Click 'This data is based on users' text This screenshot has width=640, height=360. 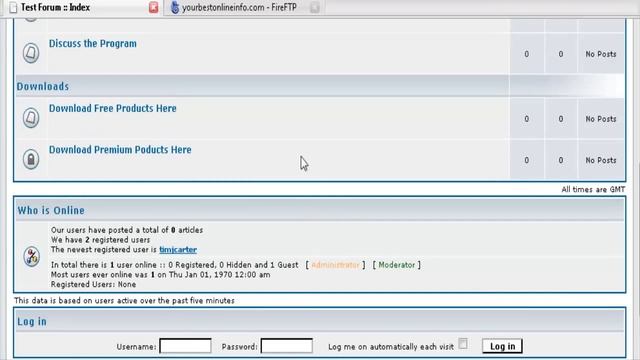click(x=124, y=300)
